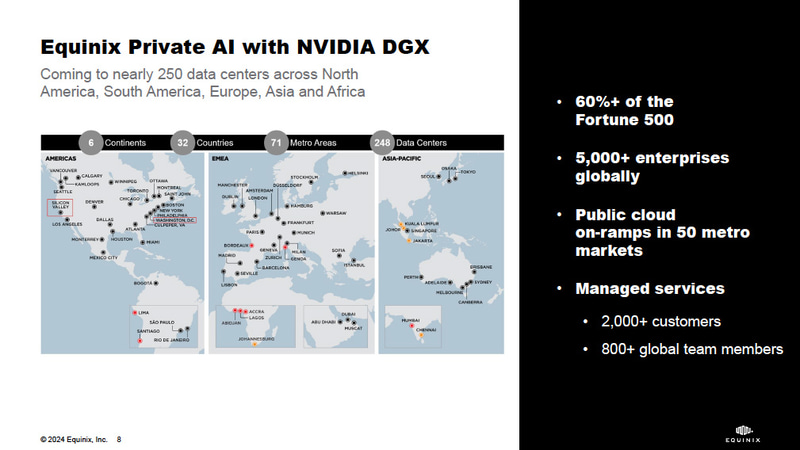The image size is (800, 450).
Task: Click the red-boxed 'Washington, D.C.' label
Action: pos(175,220)
